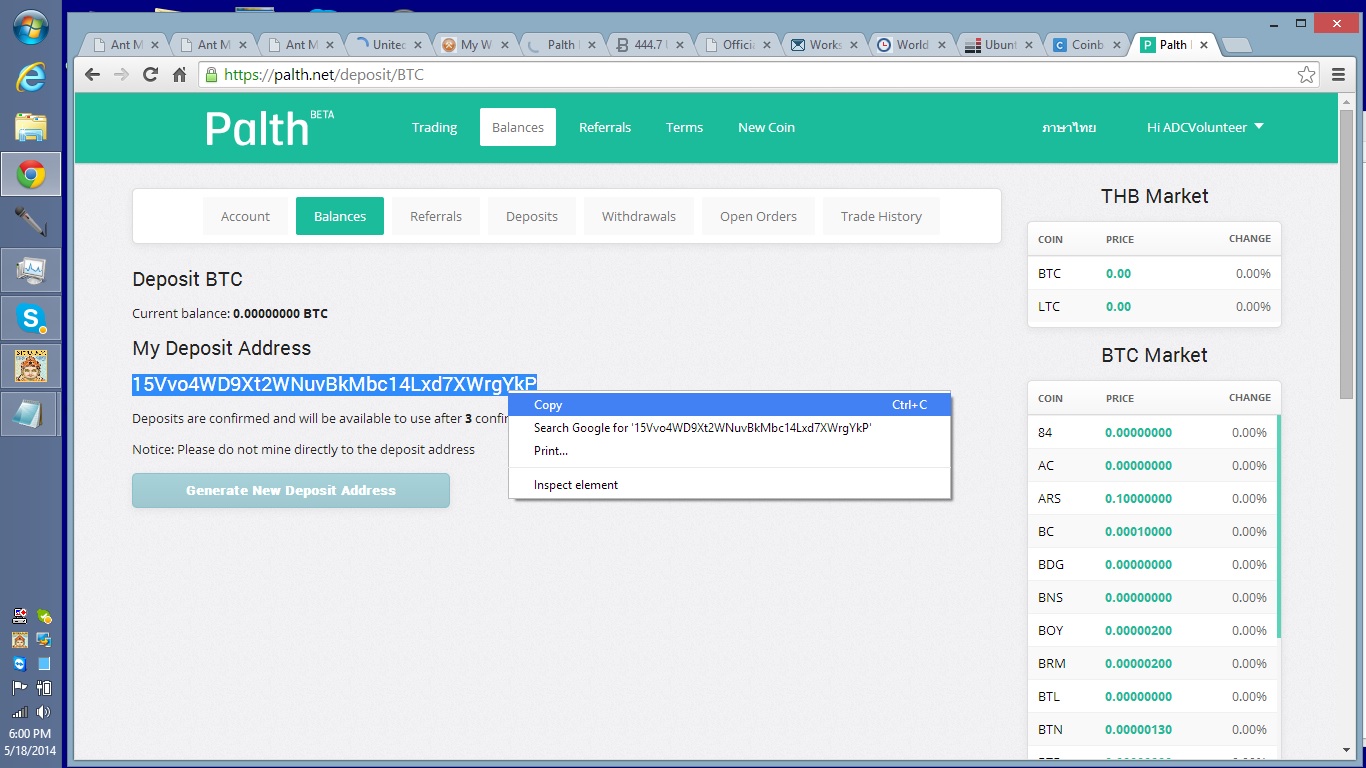Open ARS in the BTC Market list

1153,498
